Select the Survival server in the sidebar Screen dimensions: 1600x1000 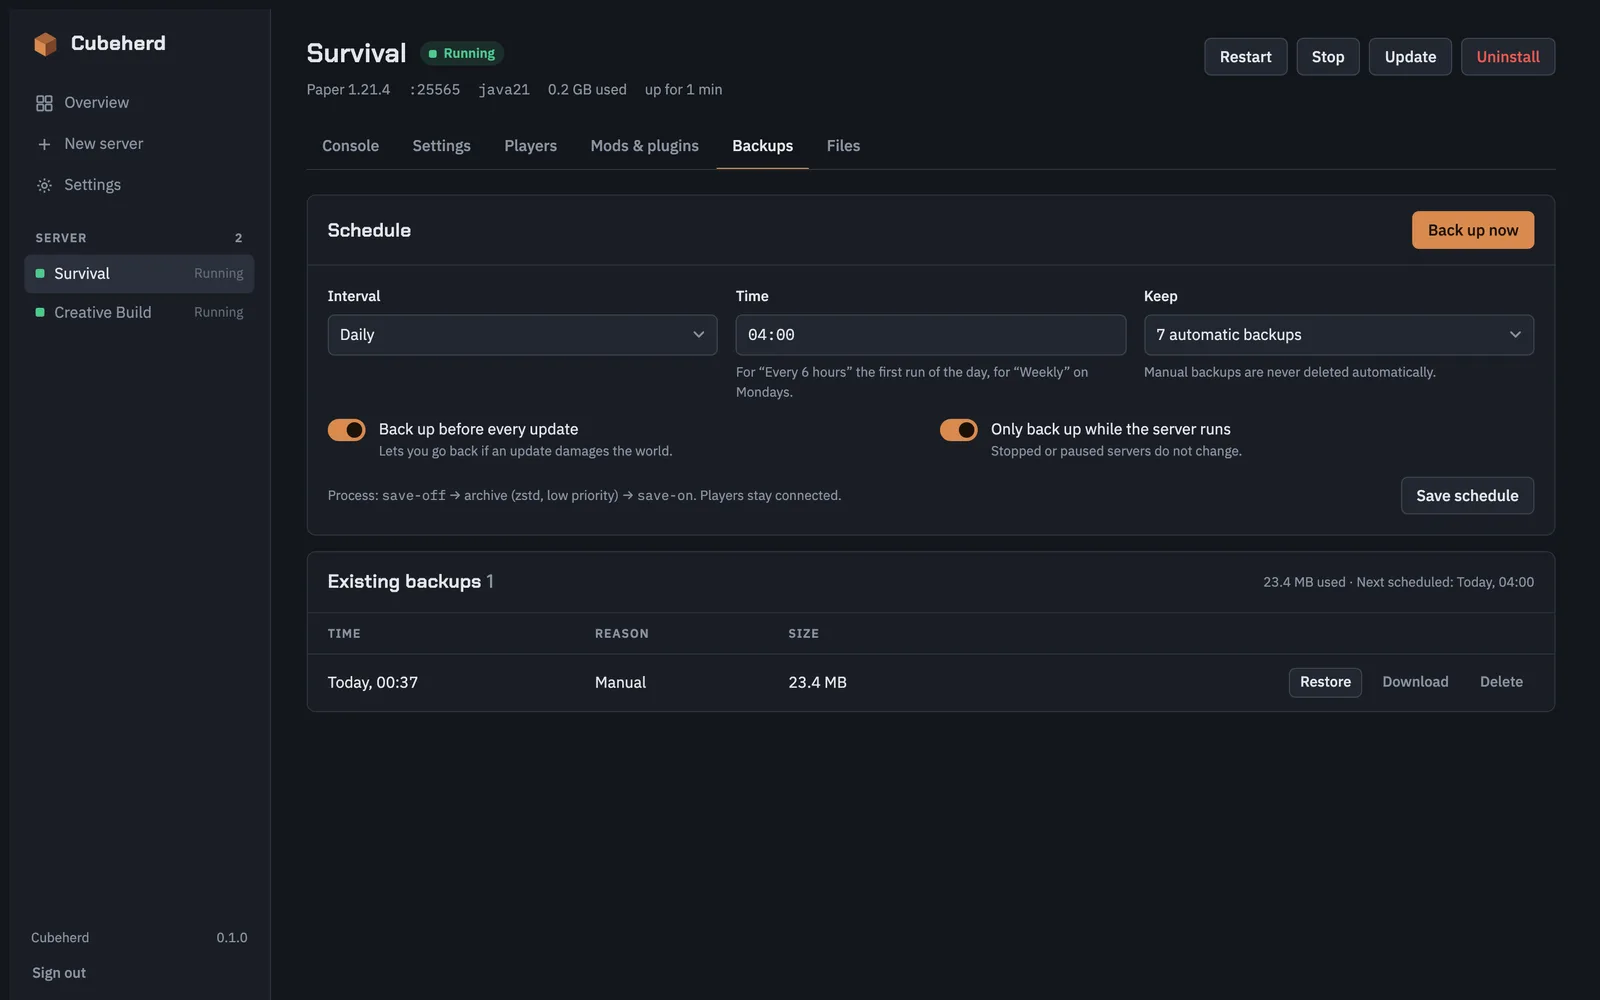[x=139, y=274]
